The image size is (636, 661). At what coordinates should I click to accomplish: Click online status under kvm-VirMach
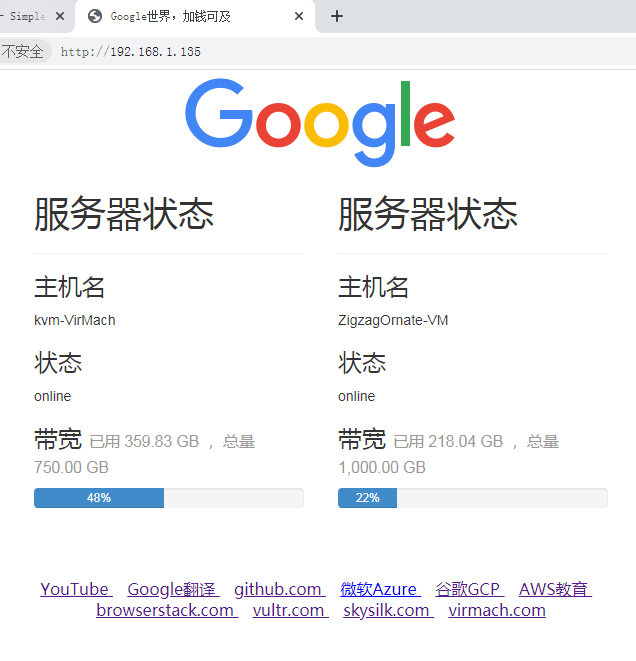point(53,396)
